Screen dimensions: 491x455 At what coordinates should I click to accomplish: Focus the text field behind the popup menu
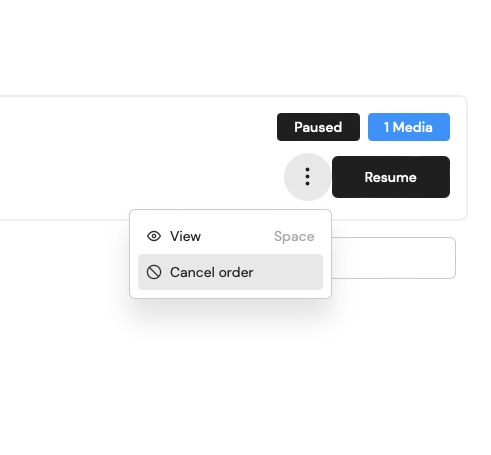click(393, 258)
